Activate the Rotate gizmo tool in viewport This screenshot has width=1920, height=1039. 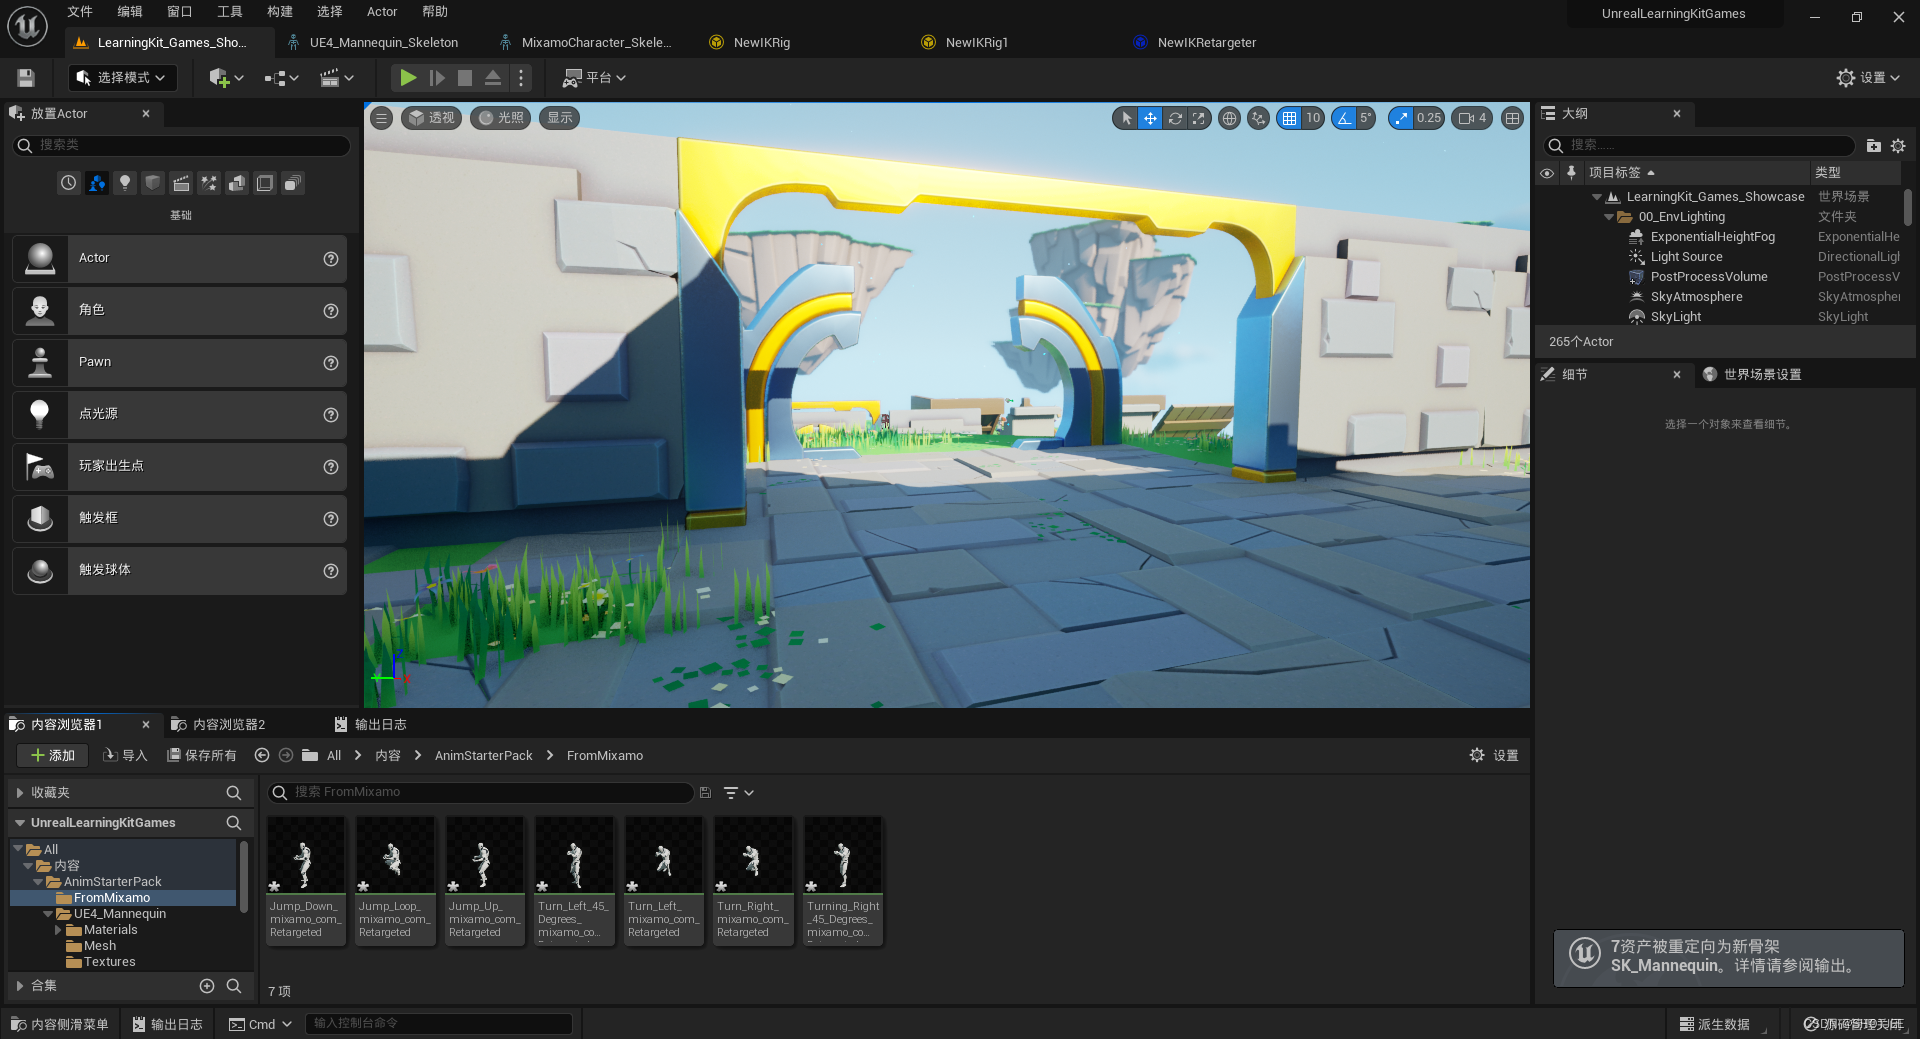click(1175, 118)
